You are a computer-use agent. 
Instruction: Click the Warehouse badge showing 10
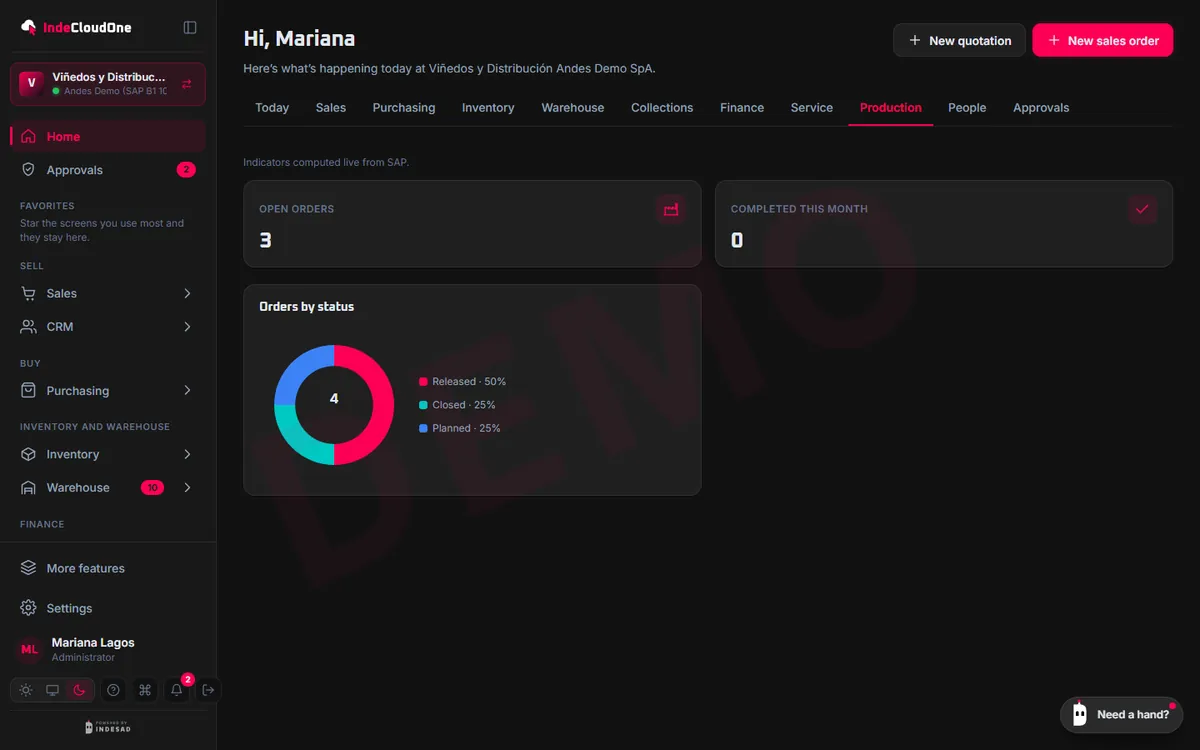[152, 488]
